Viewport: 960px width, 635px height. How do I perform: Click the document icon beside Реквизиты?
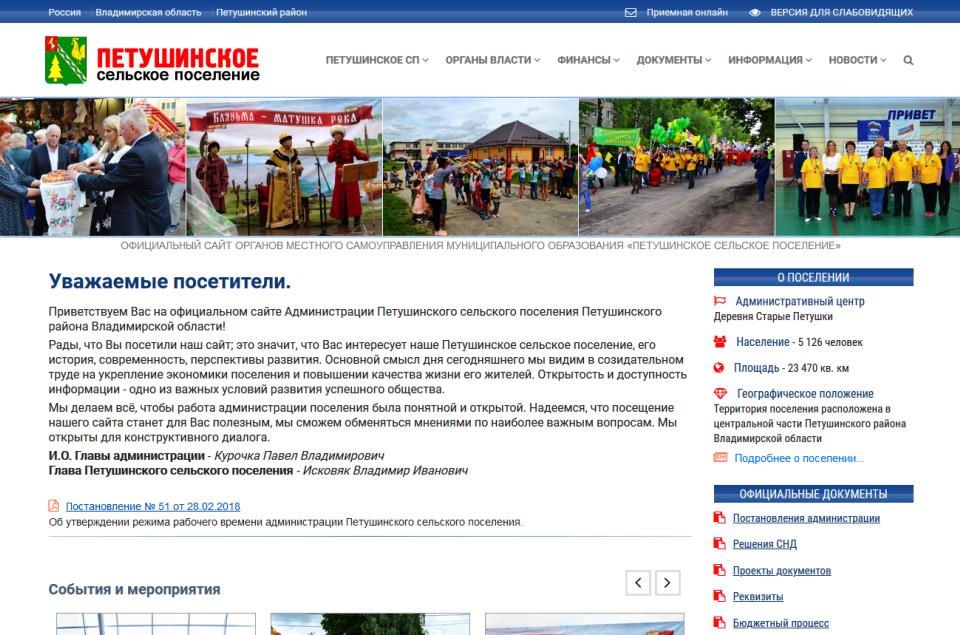[719, 596]
